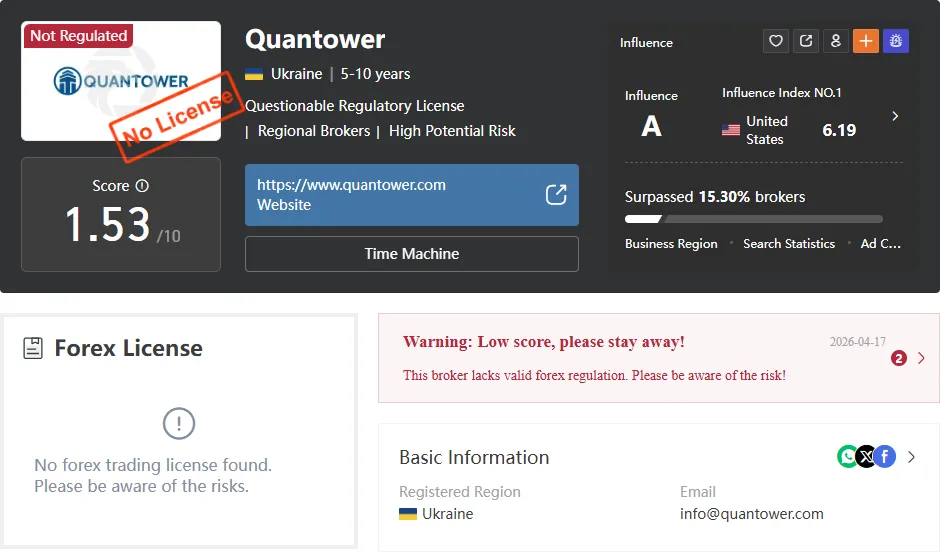Click the surpassed brokers progress bar
940x552 pixels.
click(754, 219)
